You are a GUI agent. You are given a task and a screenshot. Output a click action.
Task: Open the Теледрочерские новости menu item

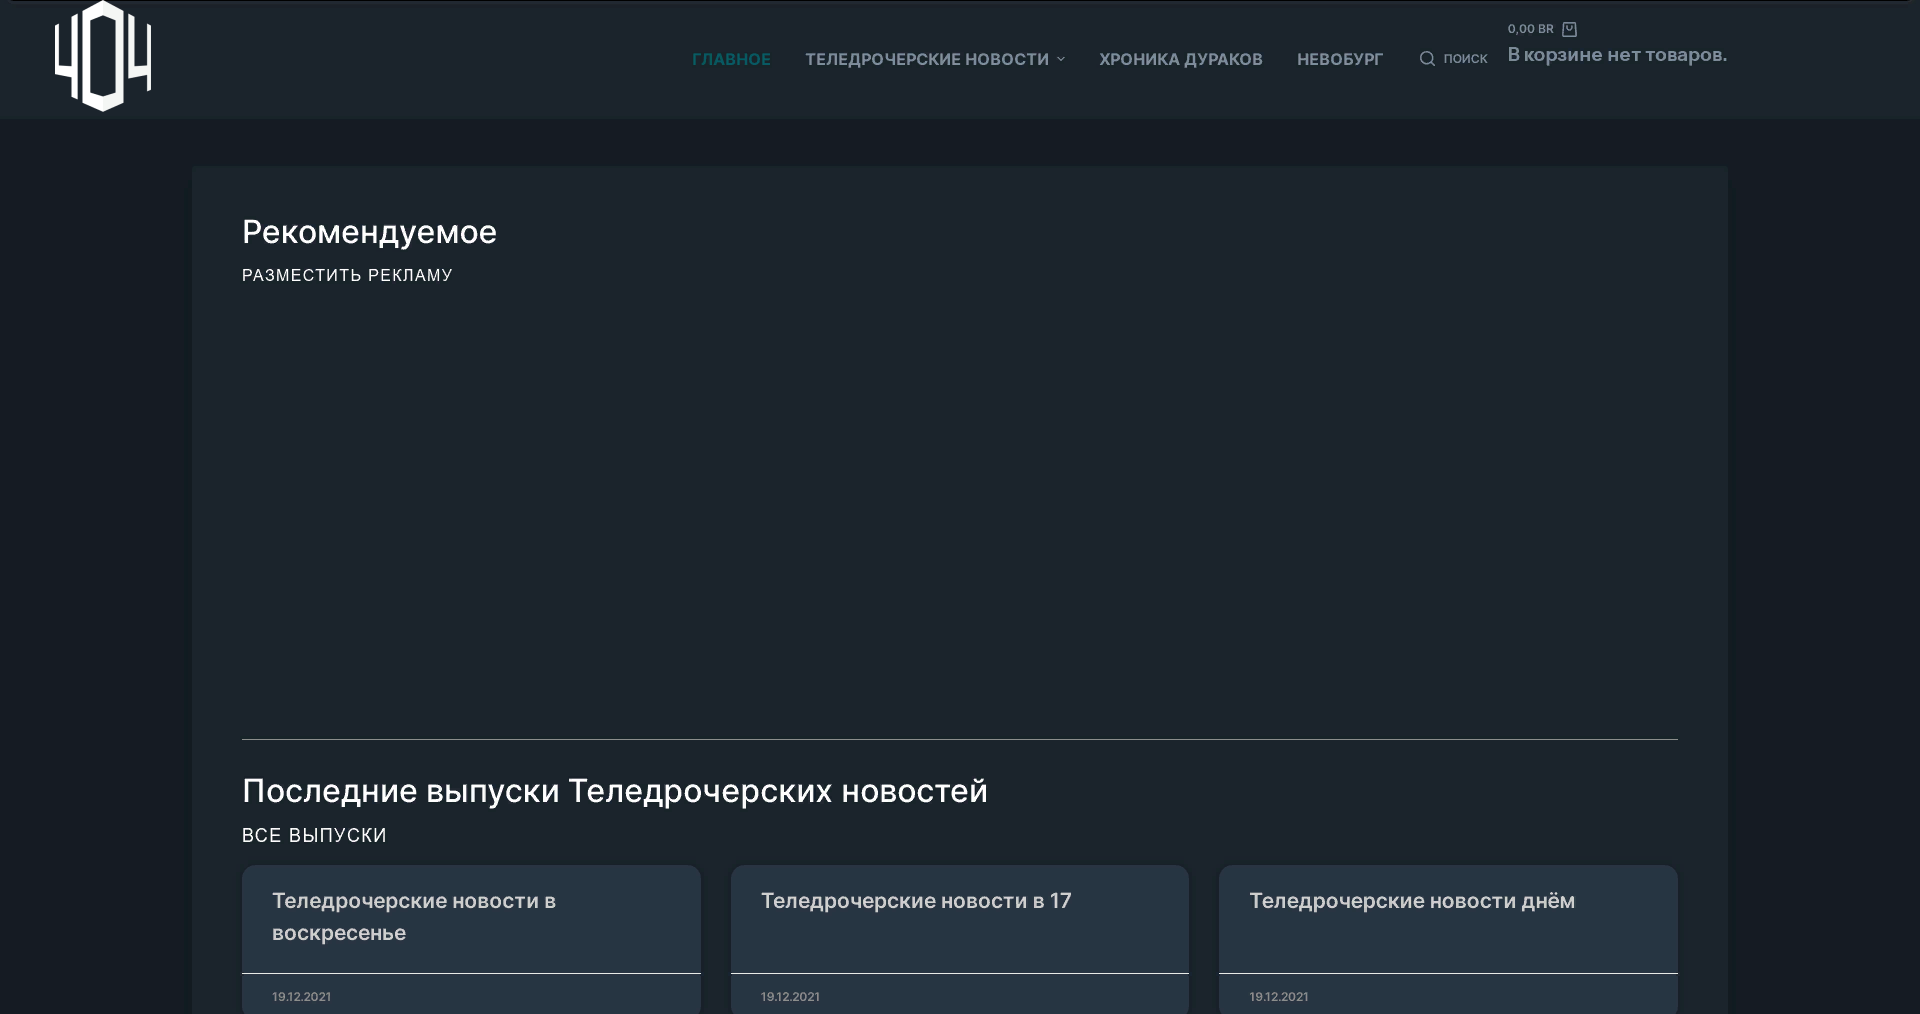coord(927,59)
